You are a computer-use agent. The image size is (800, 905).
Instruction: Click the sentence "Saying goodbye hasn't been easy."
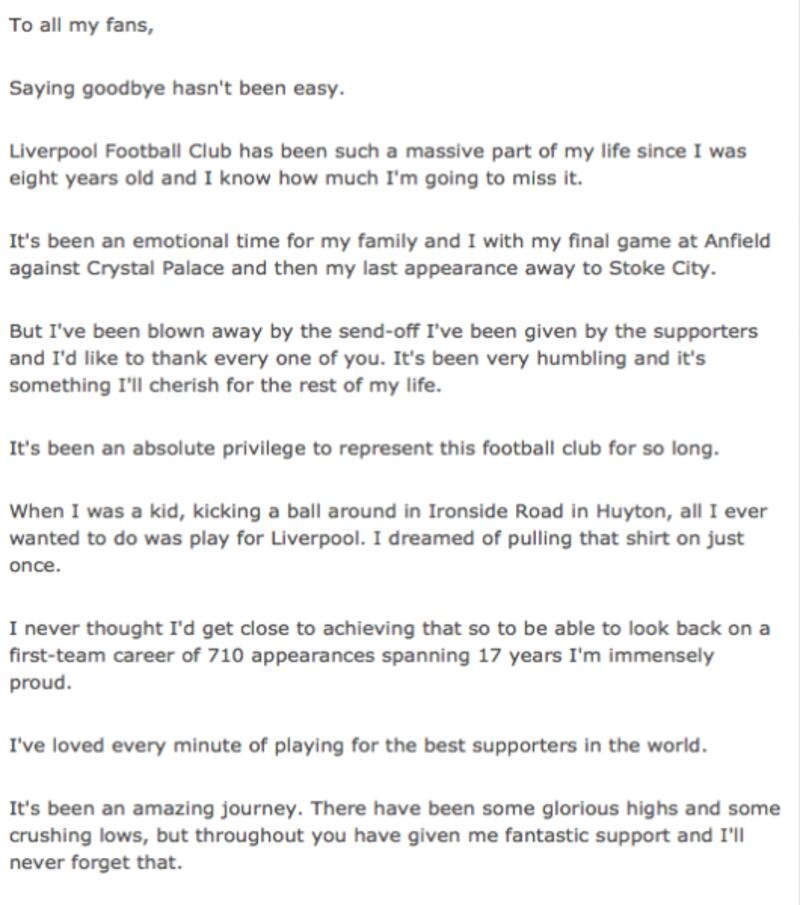pos(177,88)
